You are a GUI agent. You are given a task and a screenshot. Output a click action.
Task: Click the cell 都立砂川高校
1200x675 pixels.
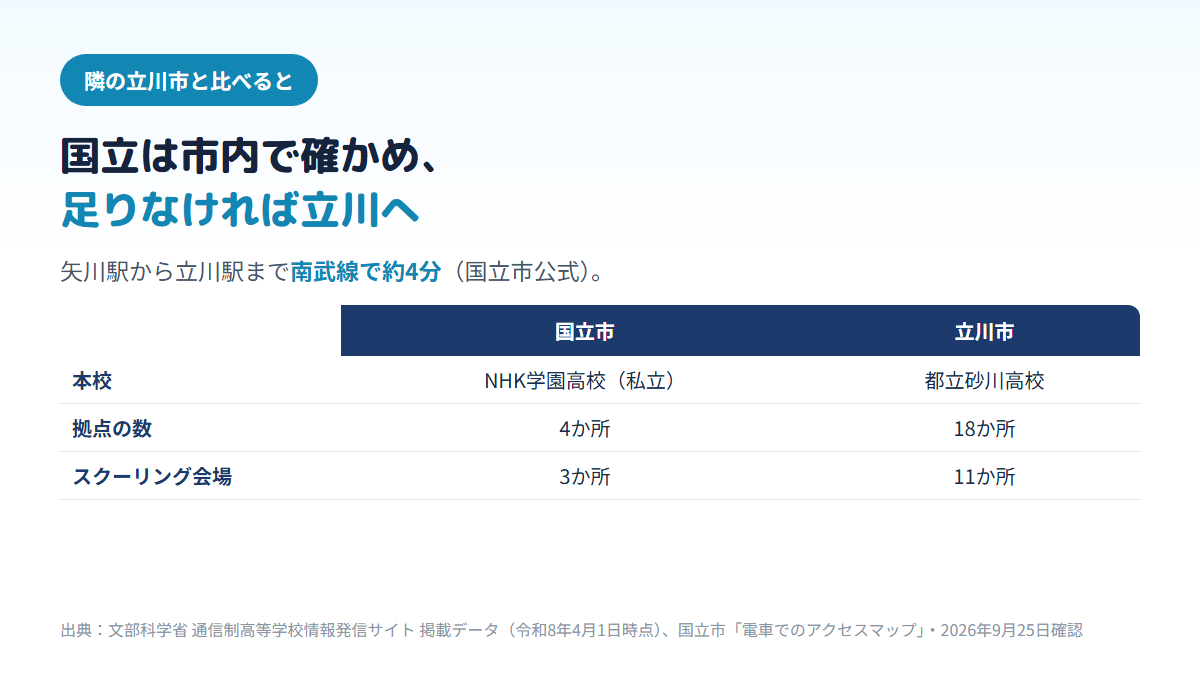click(985, 381)
